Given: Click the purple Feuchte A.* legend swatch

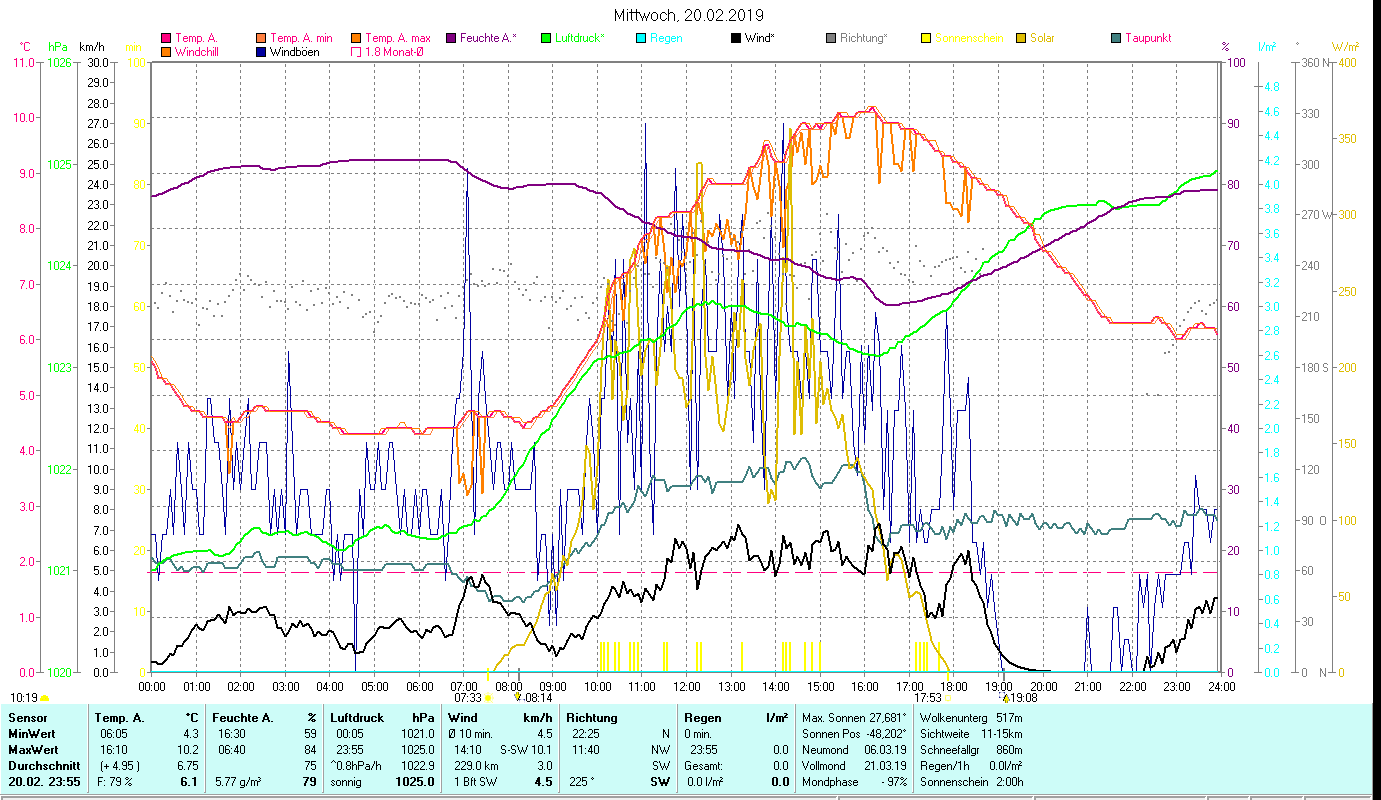Looking at the screenshot, I should tap(450, 38).
